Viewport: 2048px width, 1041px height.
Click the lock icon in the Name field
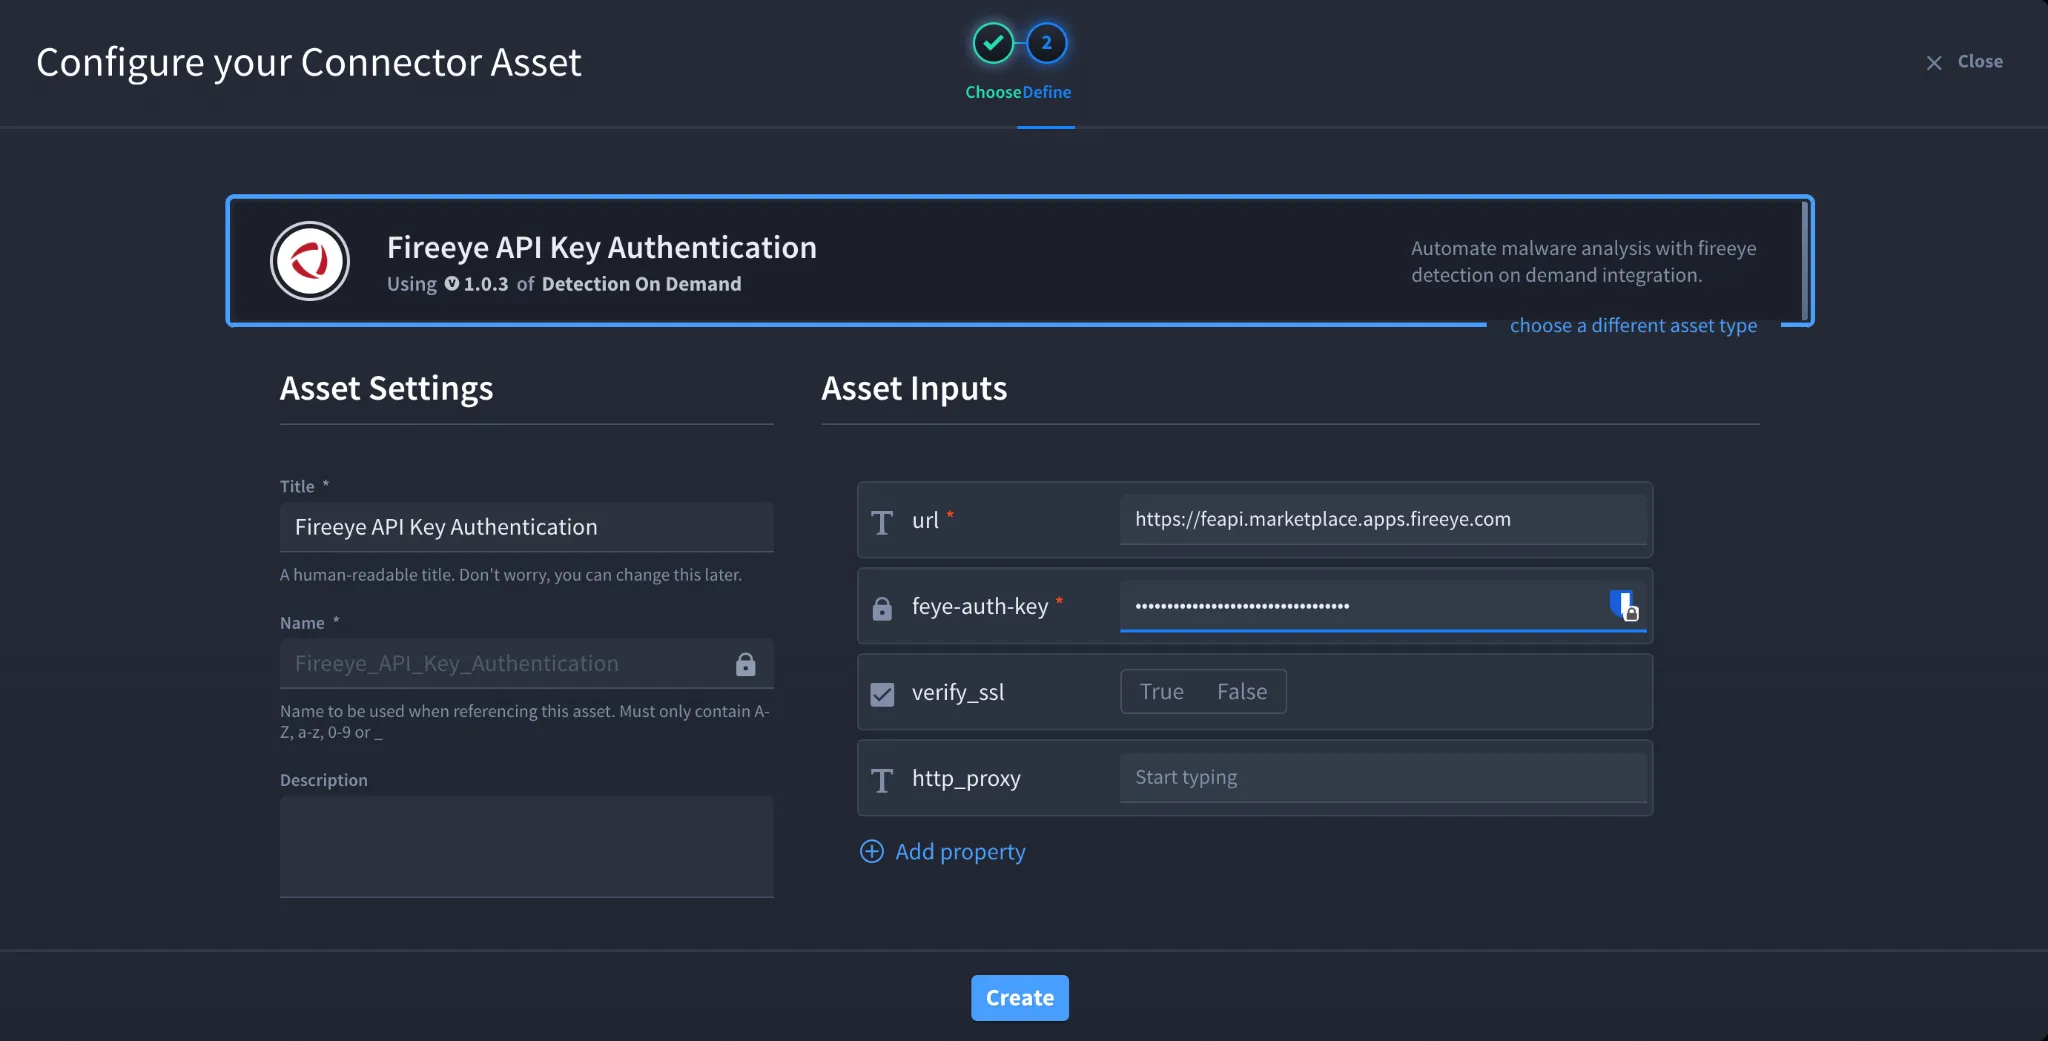(x=746, y=664)
